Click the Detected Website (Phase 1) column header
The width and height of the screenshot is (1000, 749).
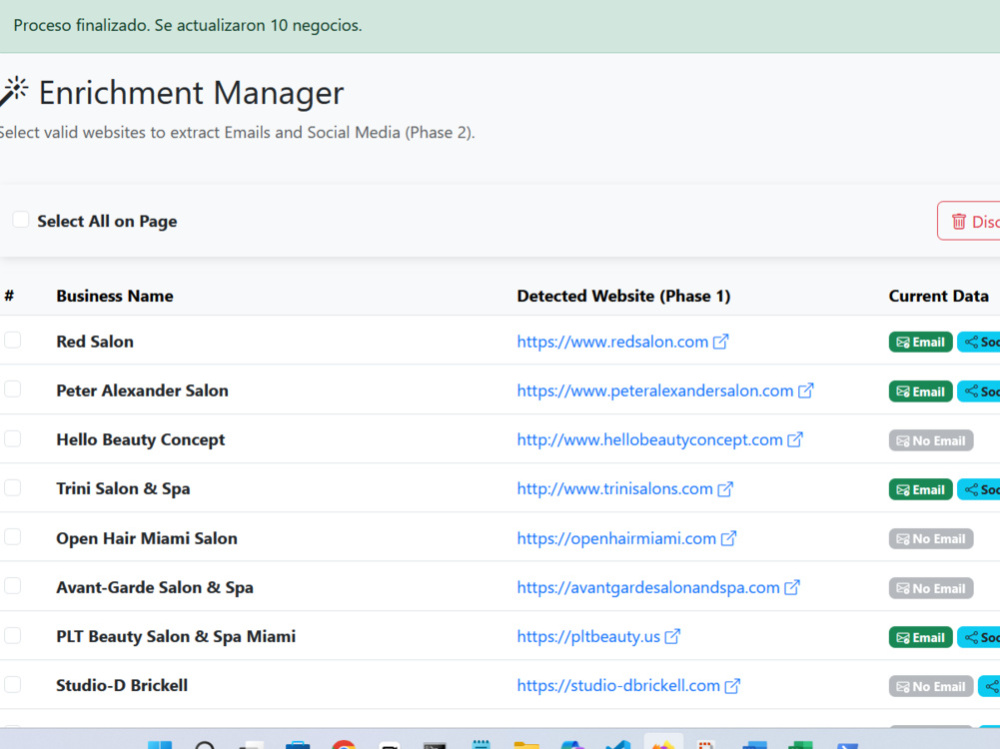pyautogui.click(x=624, y=296)
